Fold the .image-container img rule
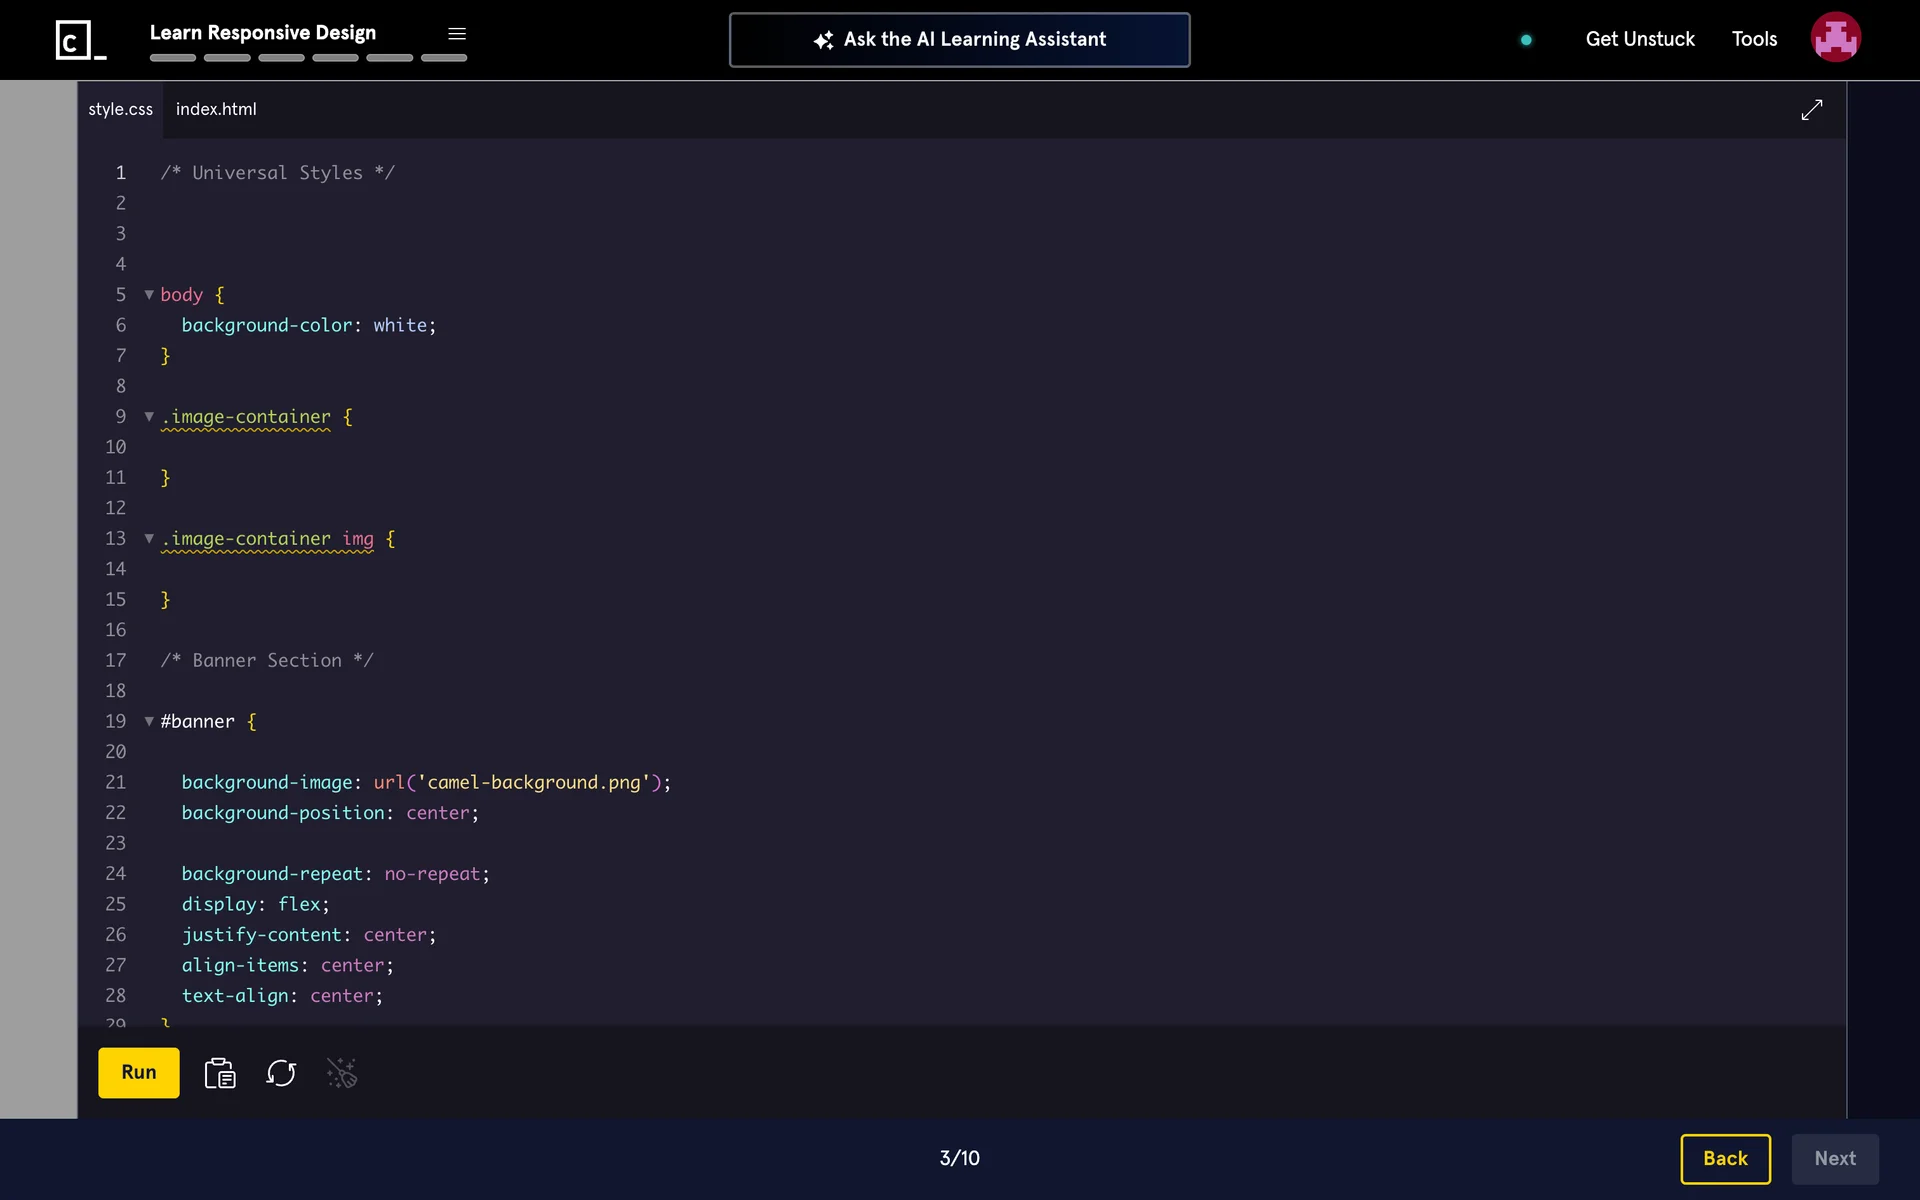Image resolution: width=1920 pixels, height=1200 pixels. coord(149,539)
